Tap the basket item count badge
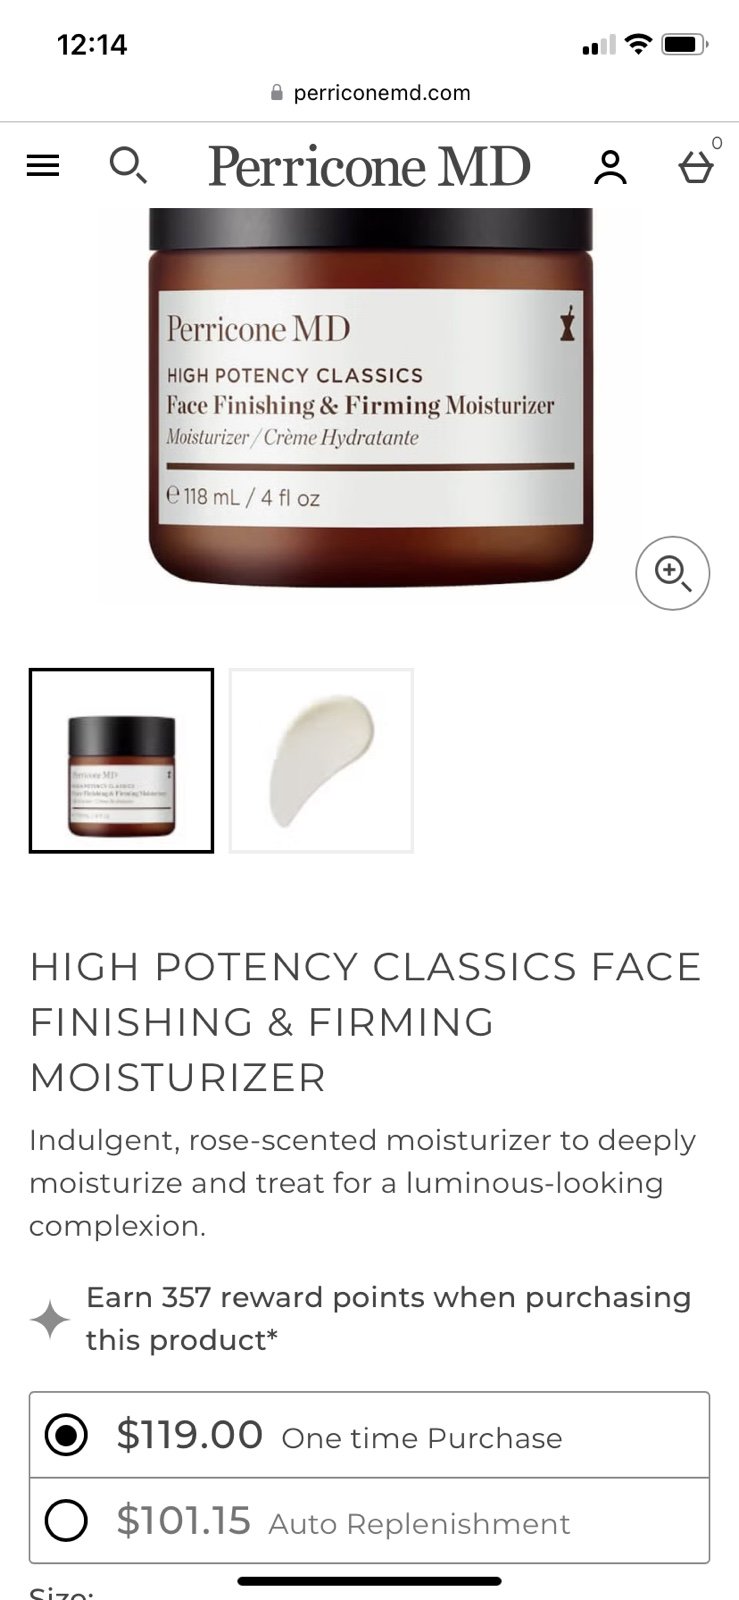 coord(717,143)
